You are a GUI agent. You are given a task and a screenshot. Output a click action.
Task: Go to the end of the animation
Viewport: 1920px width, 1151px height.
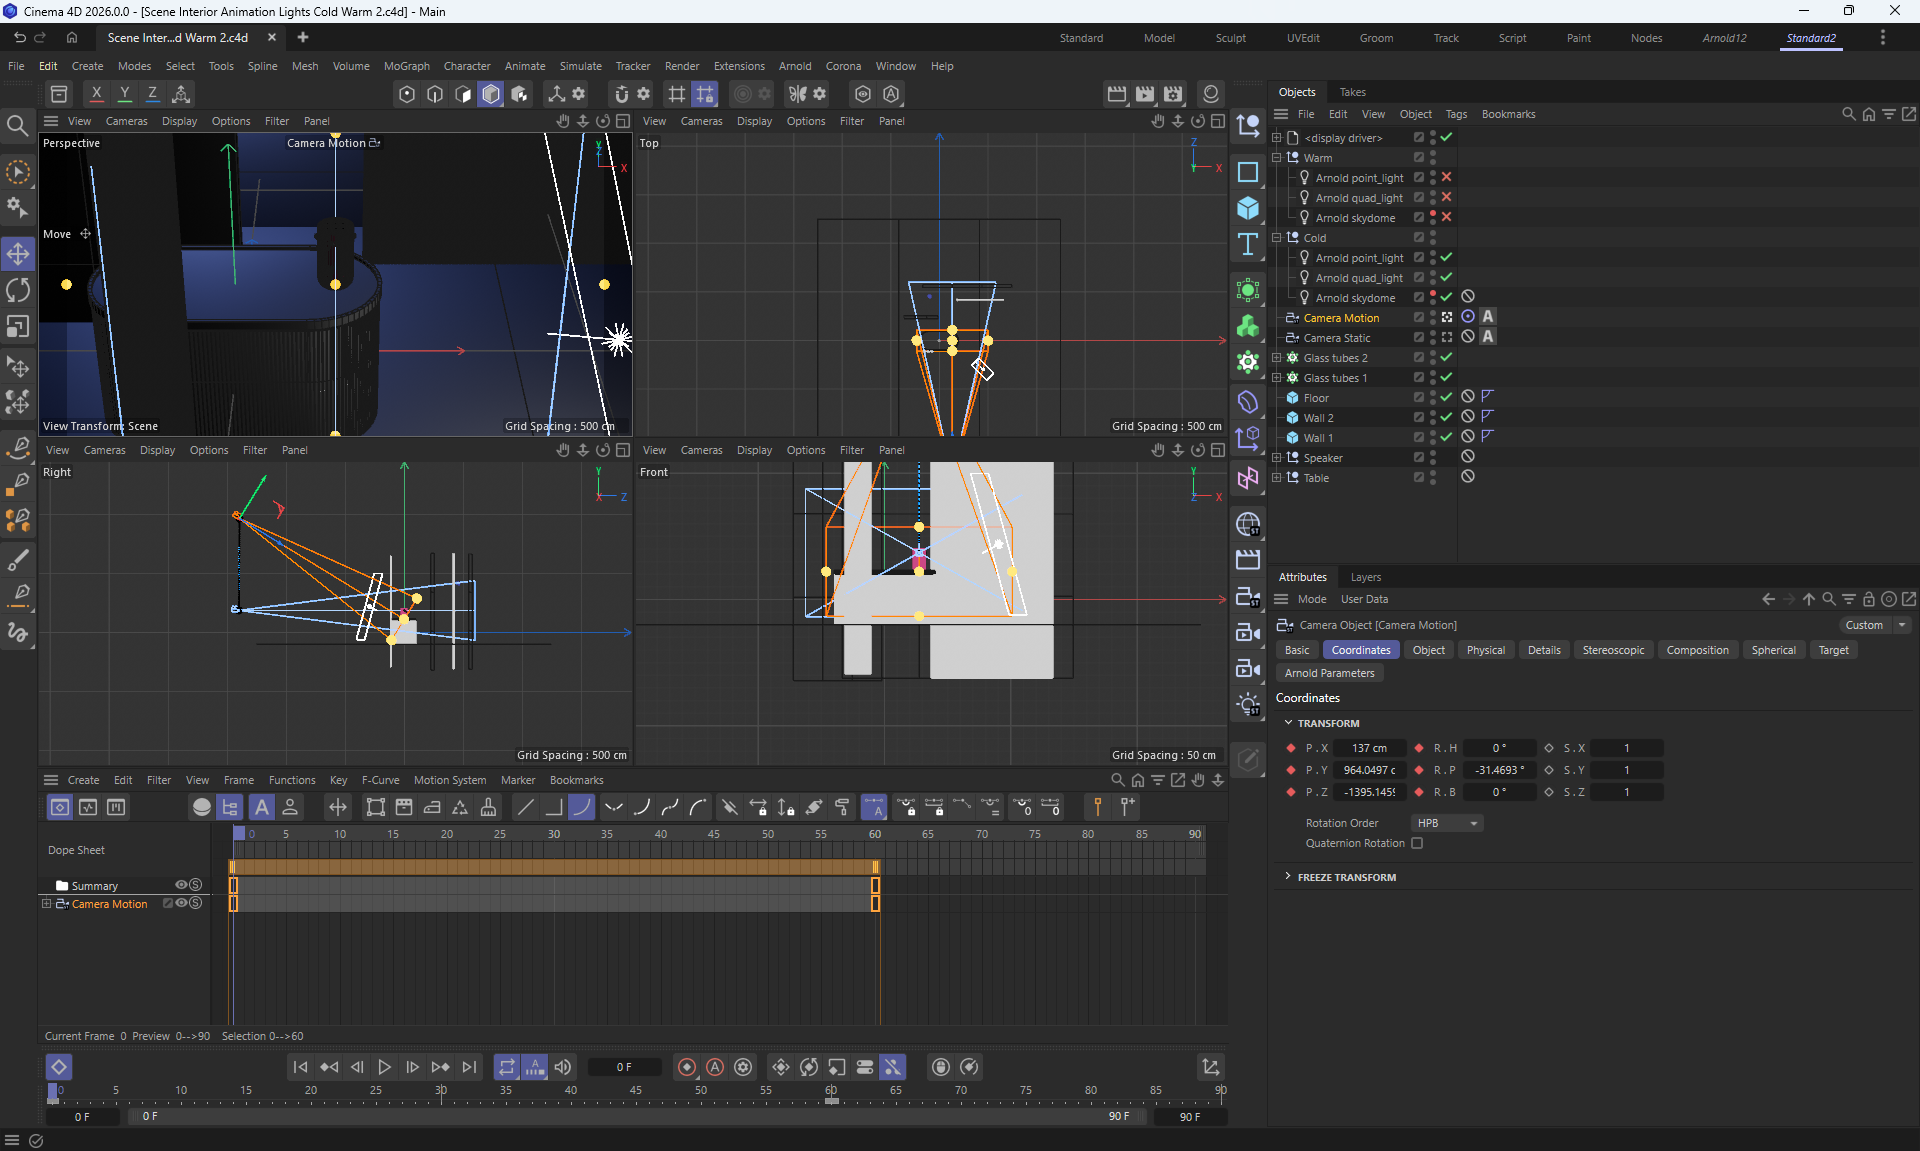point(469,1067)
